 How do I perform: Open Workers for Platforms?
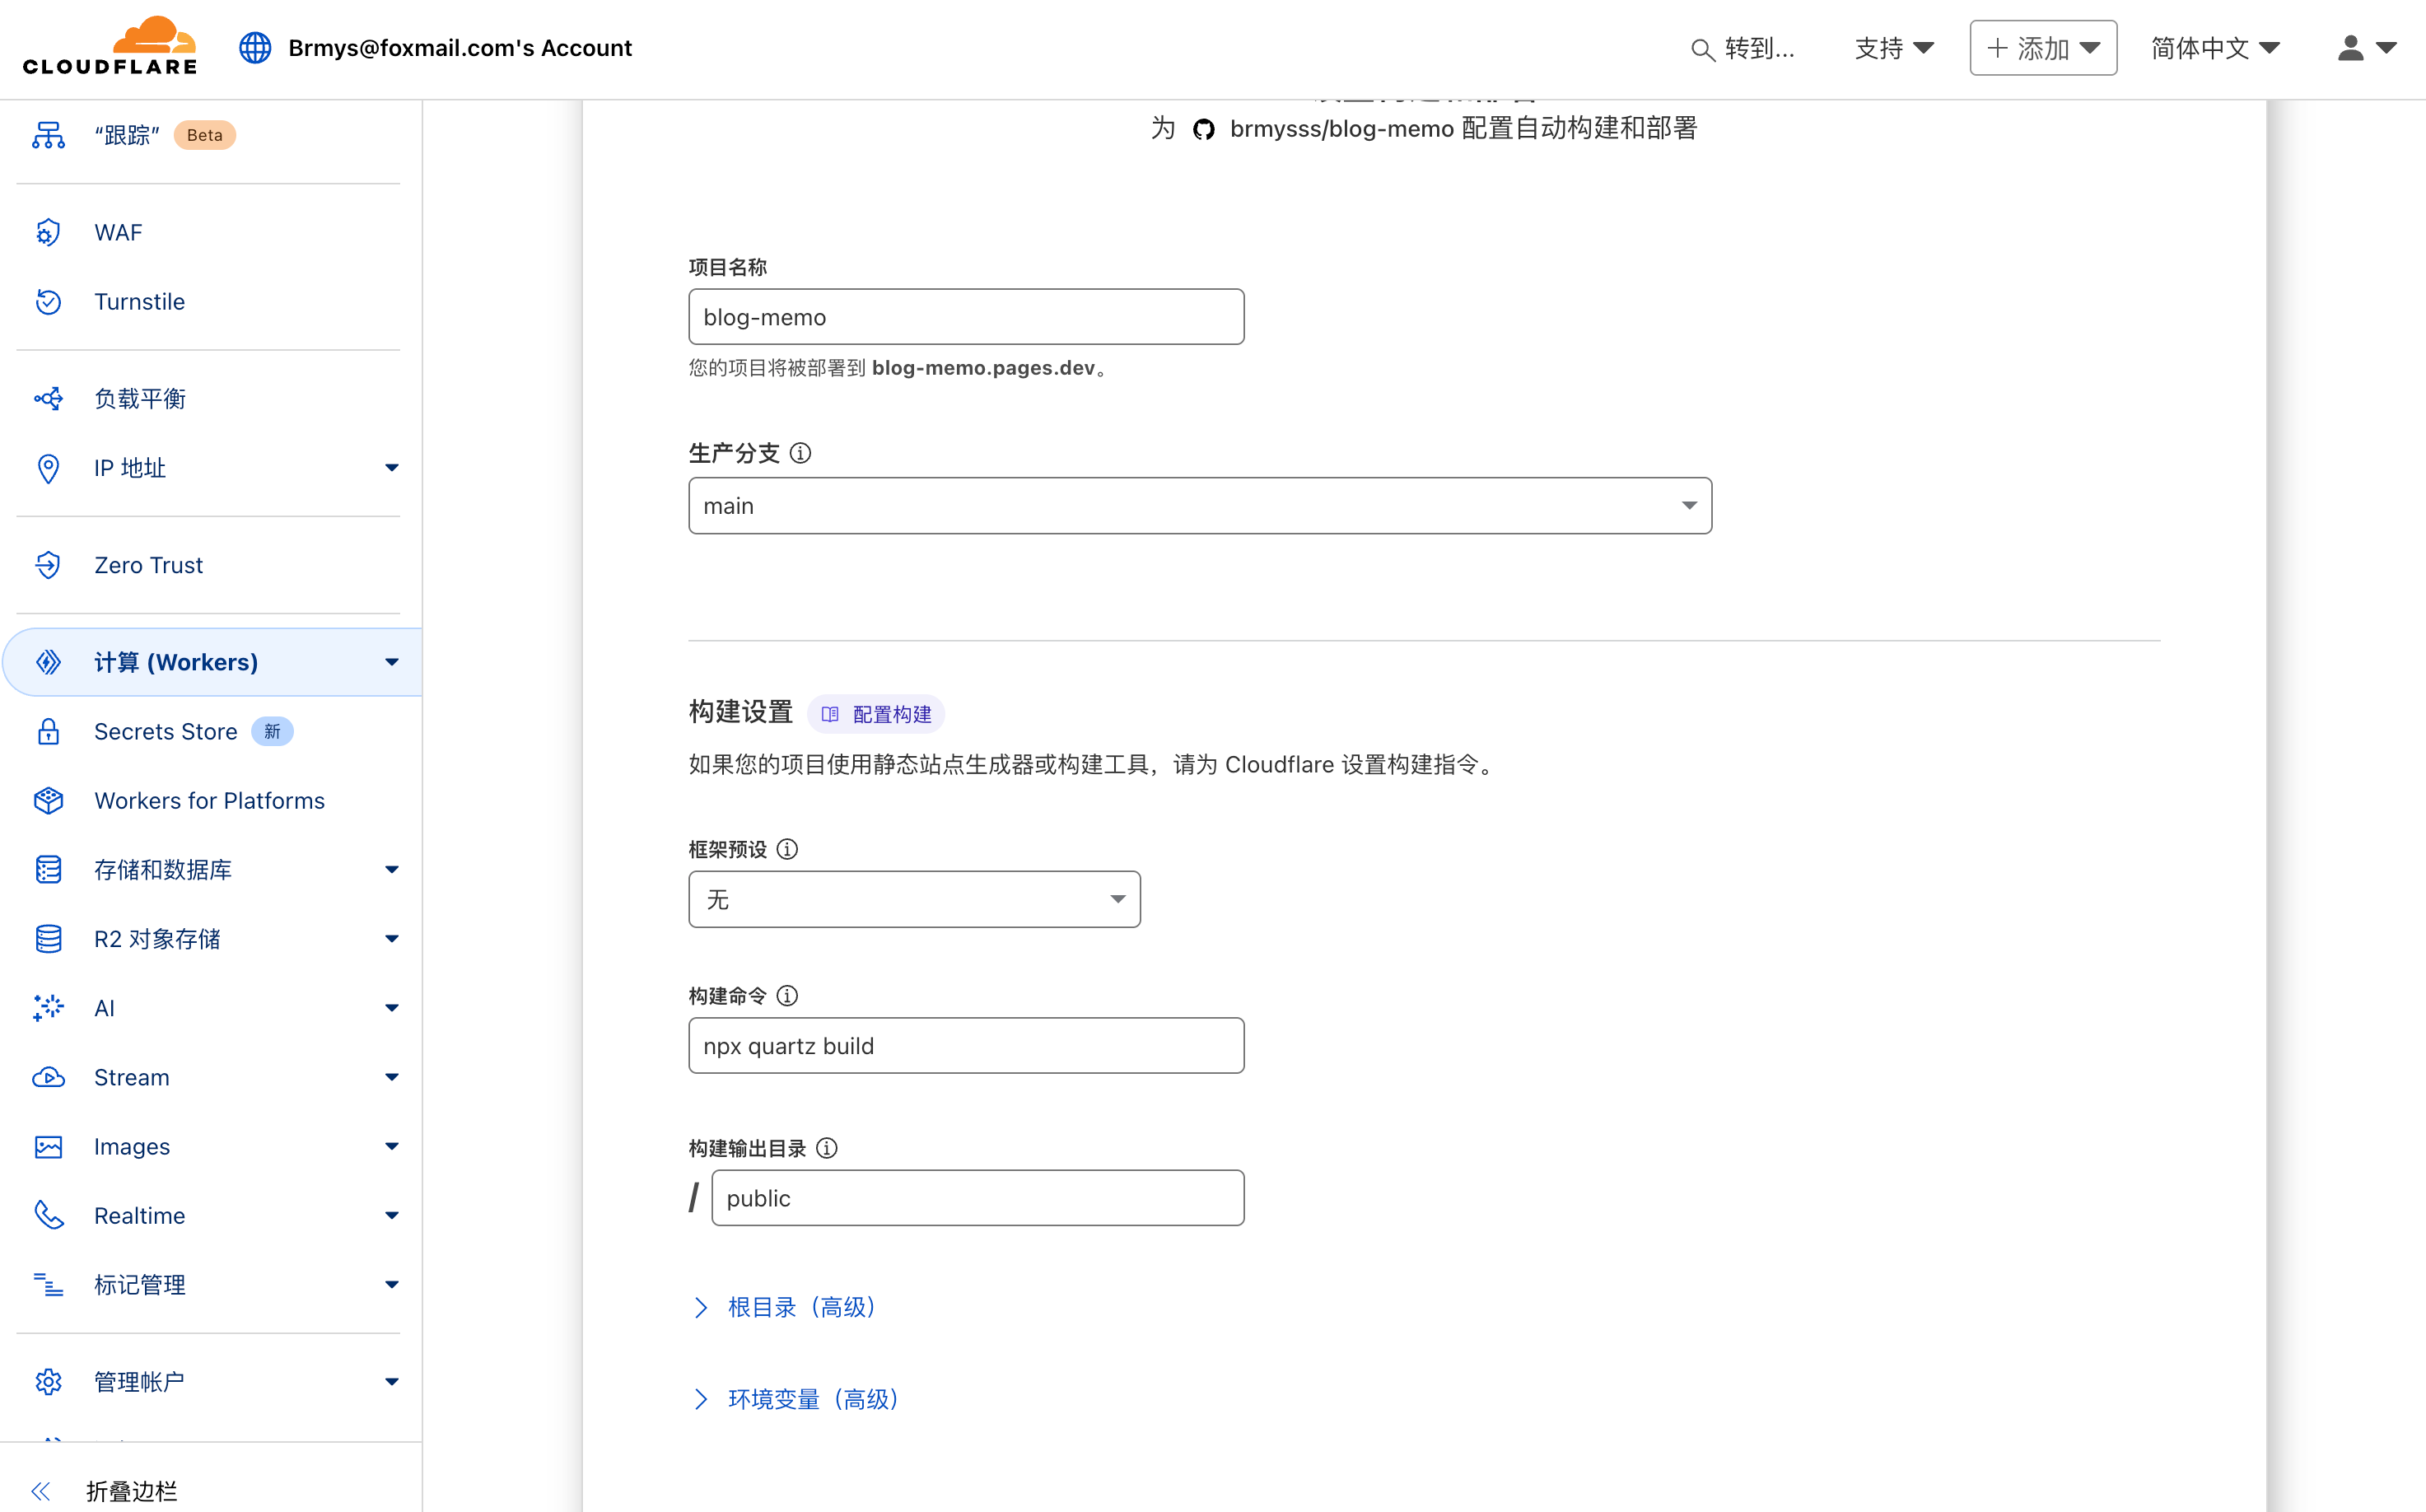pyautogui.click(x=208, y=801)
